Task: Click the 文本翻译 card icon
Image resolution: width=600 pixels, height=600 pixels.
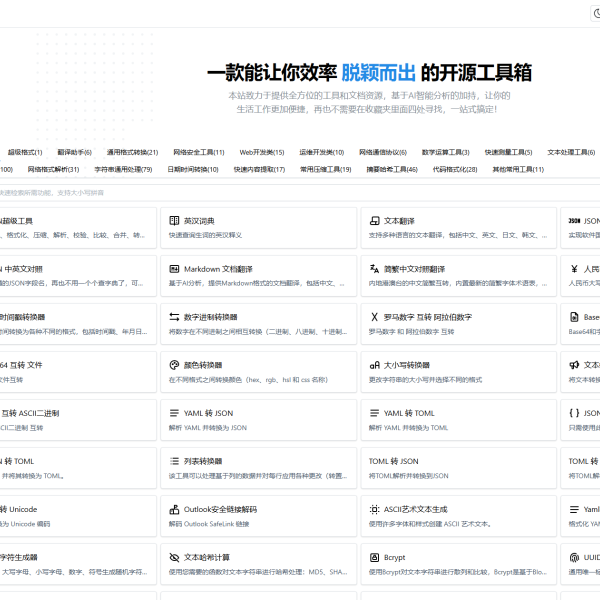Action: [374, 220]
